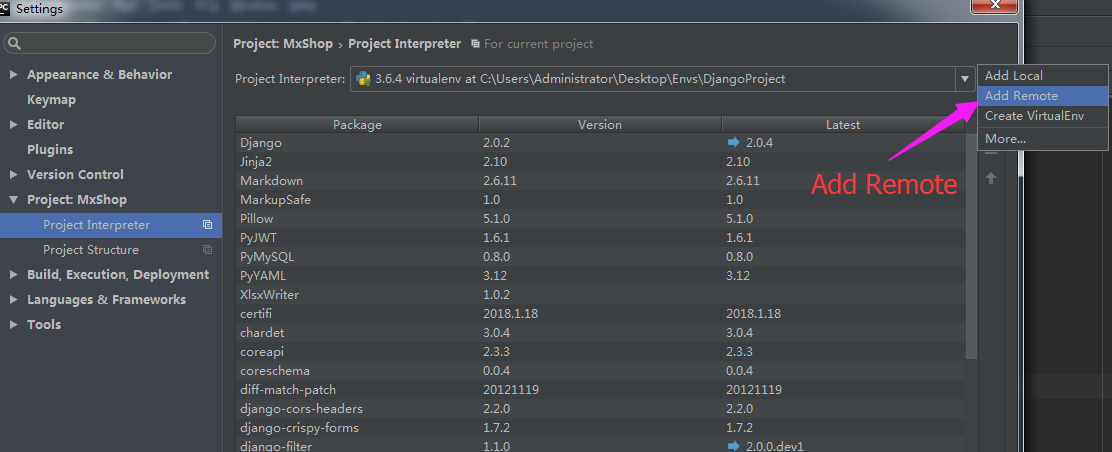The width and height of the screenshot is (1112, 452).
Task: Expand the Editor settings section
Action: [x=13, y=124]
